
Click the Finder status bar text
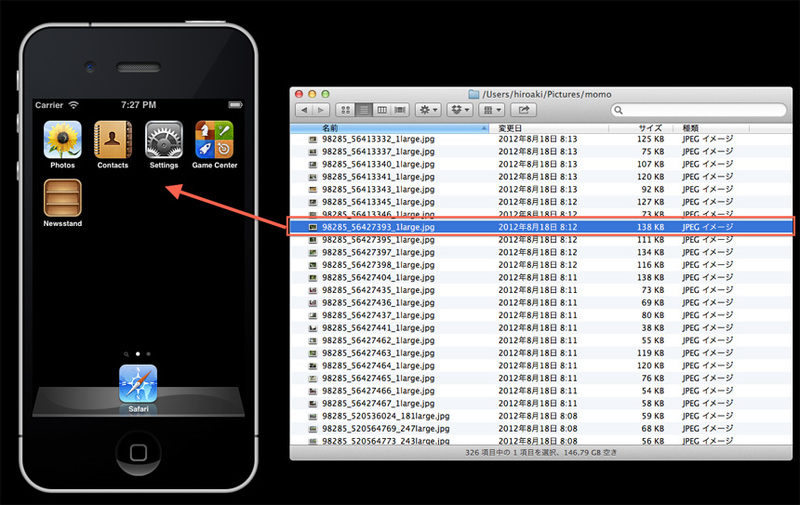(x=541, y=452)
